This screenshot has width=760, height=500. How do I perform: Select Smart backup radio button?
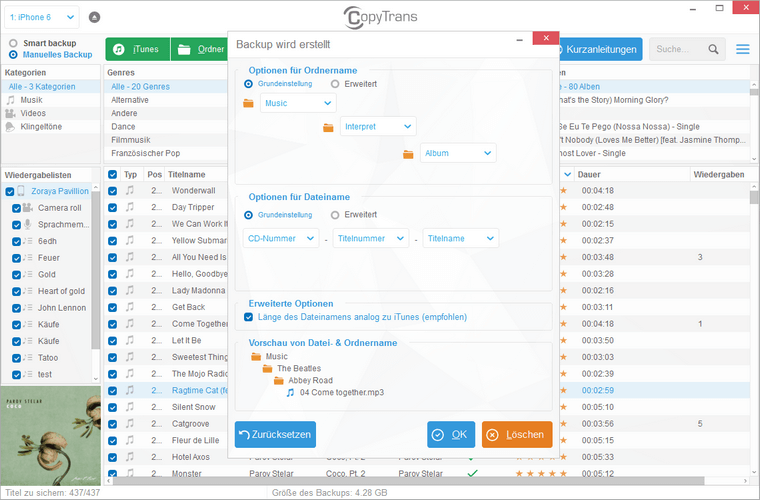tap(13, 43)
